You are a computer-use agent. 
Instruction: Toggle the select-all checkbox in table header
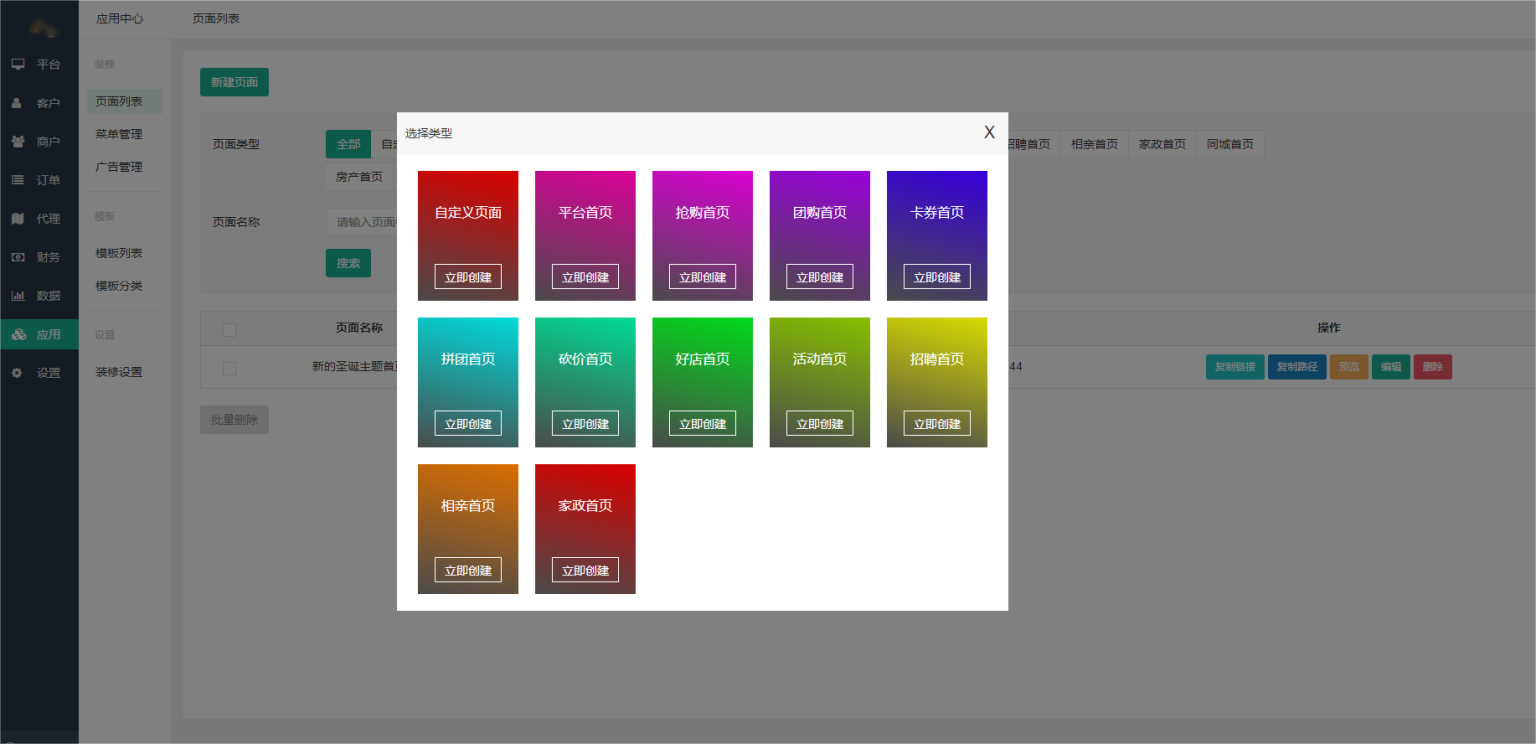230,329
